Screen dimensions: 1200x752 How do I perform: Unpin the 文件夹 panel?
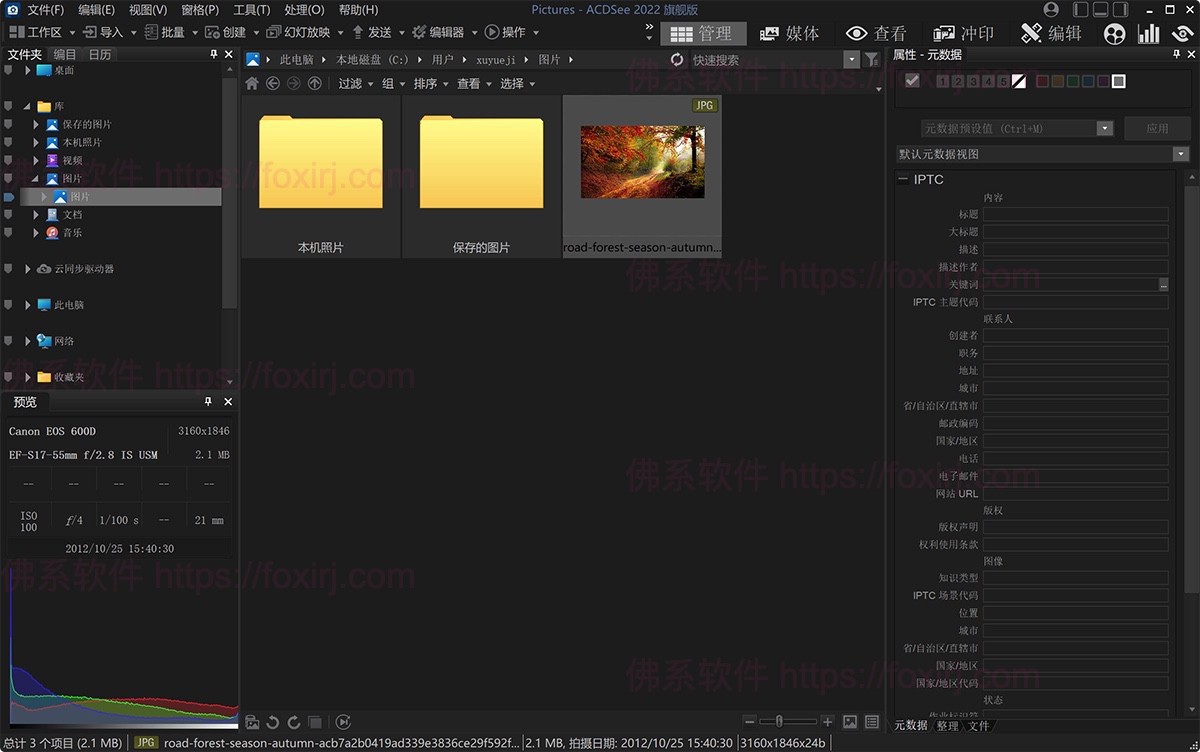213,54
